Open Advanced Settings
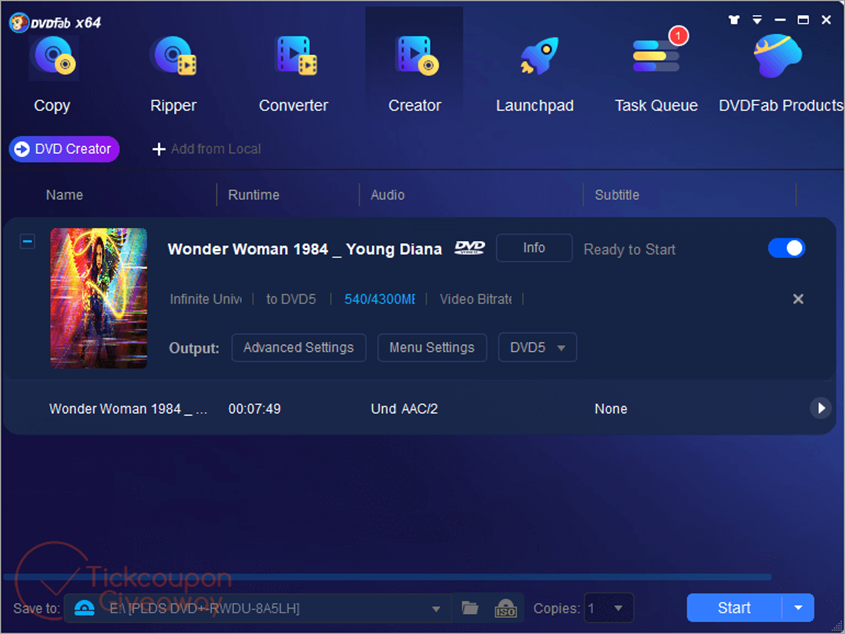This screenshot has width=845, height=634. (x=299, y=348)
